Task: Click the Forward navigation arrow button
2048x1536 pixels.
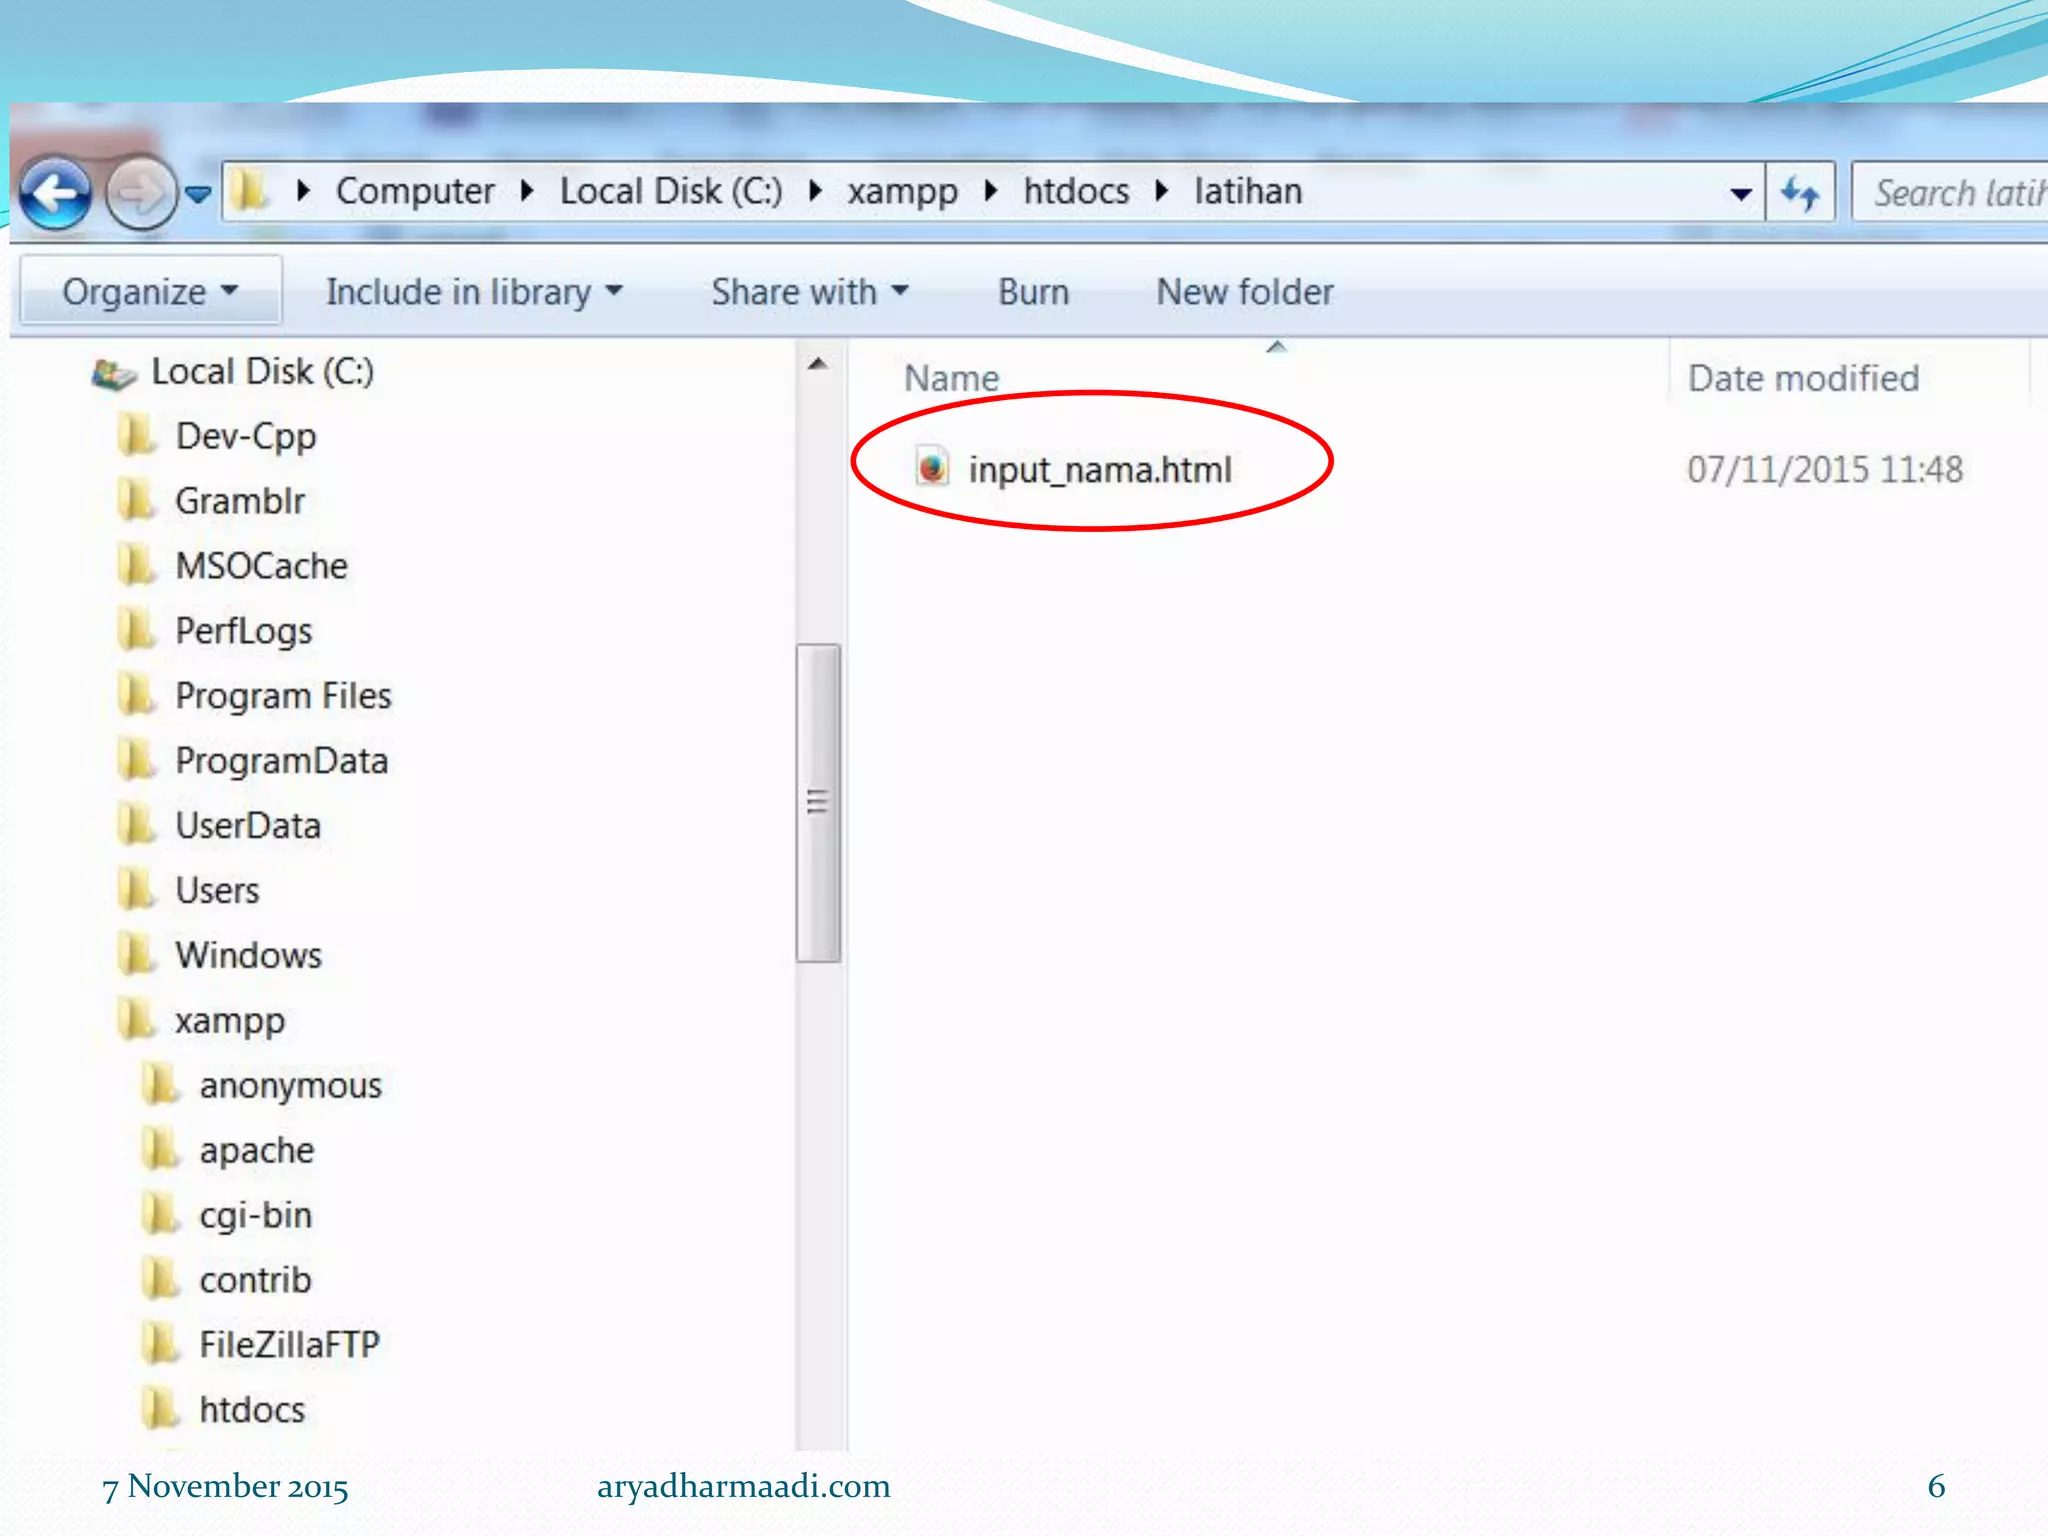Action: click(x=140, y=193)
